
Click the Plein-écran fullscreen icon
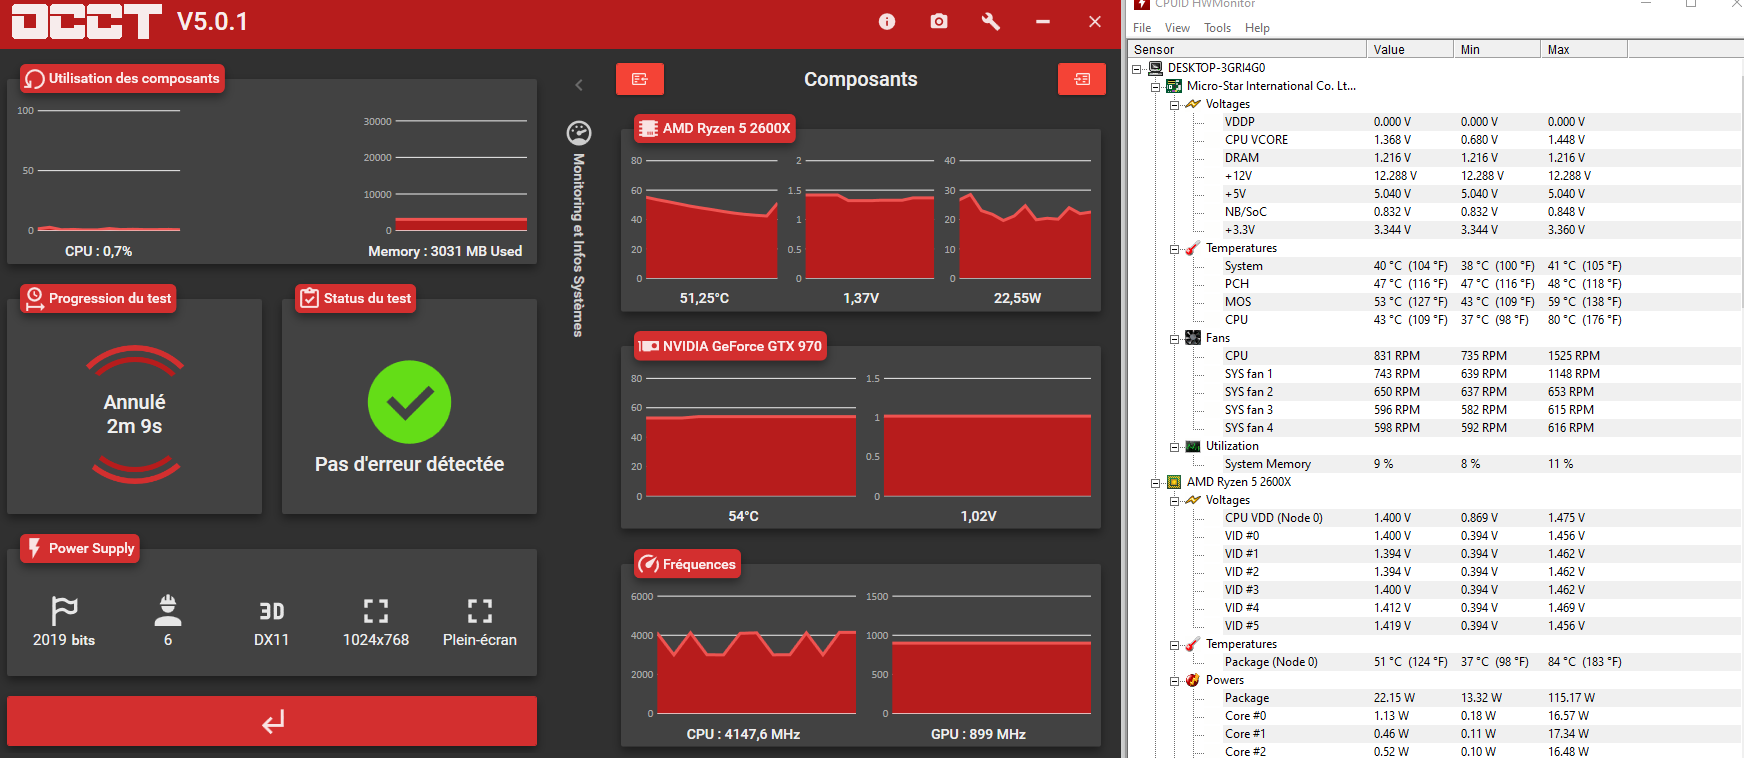[x=480, y=611]
